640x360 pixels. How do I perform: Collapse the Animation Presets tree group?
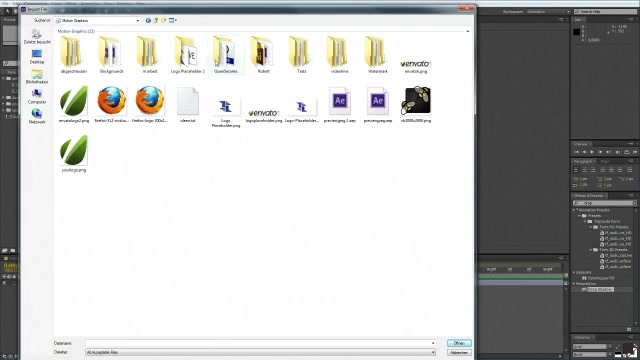click(574, 210)
